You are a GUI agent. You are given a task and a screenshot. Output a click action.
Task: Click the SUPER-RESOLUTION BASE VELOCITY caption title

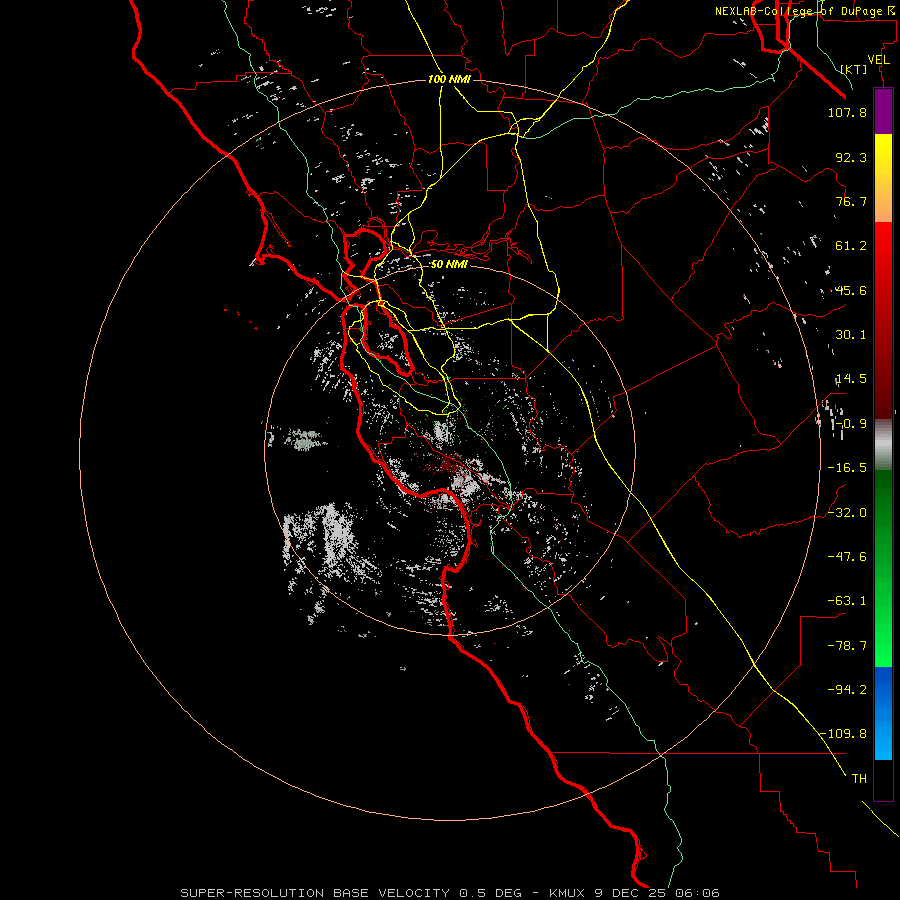315,893
